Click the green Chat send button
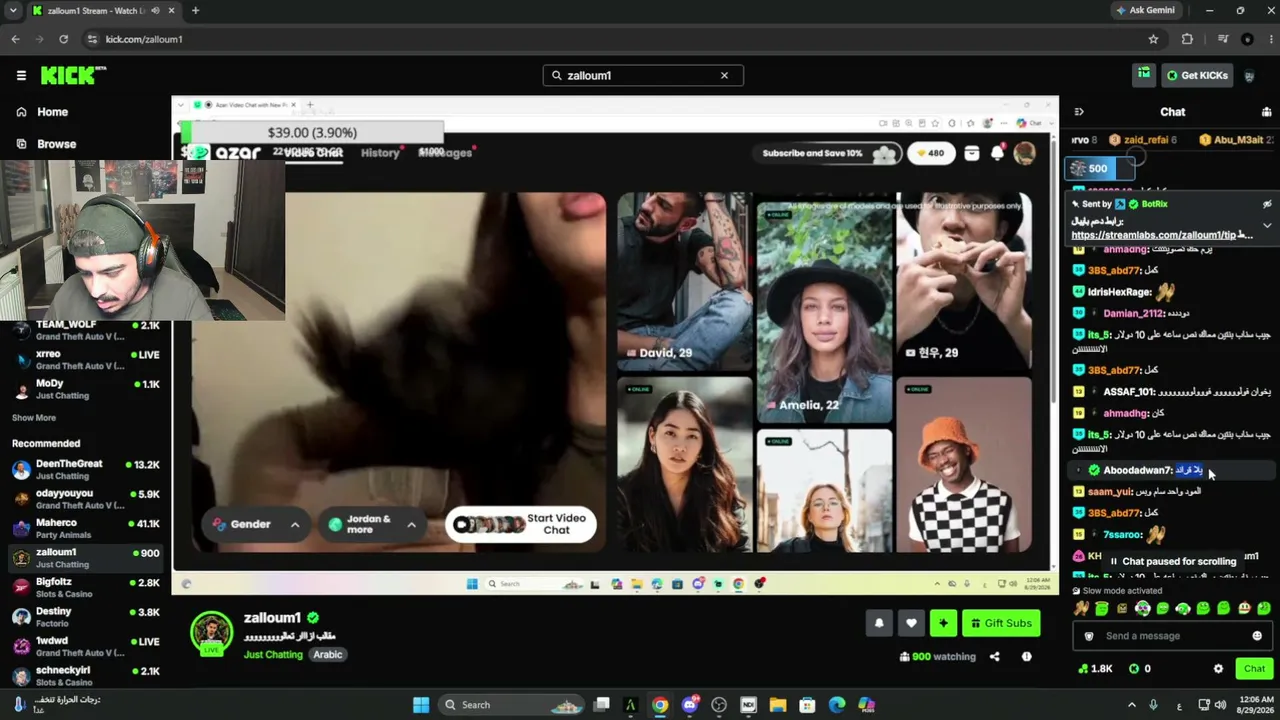Screen dimensions: 1280x720 click(x=1254, y=669)
